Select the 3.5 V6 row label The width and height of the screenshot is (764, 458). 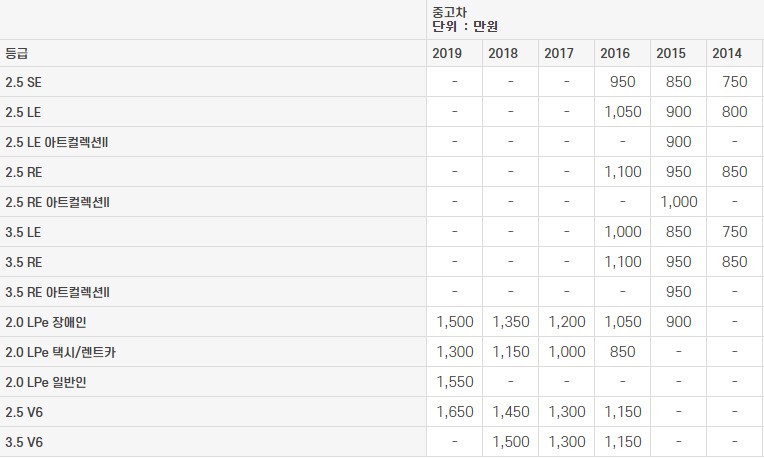tap(24, 442)
